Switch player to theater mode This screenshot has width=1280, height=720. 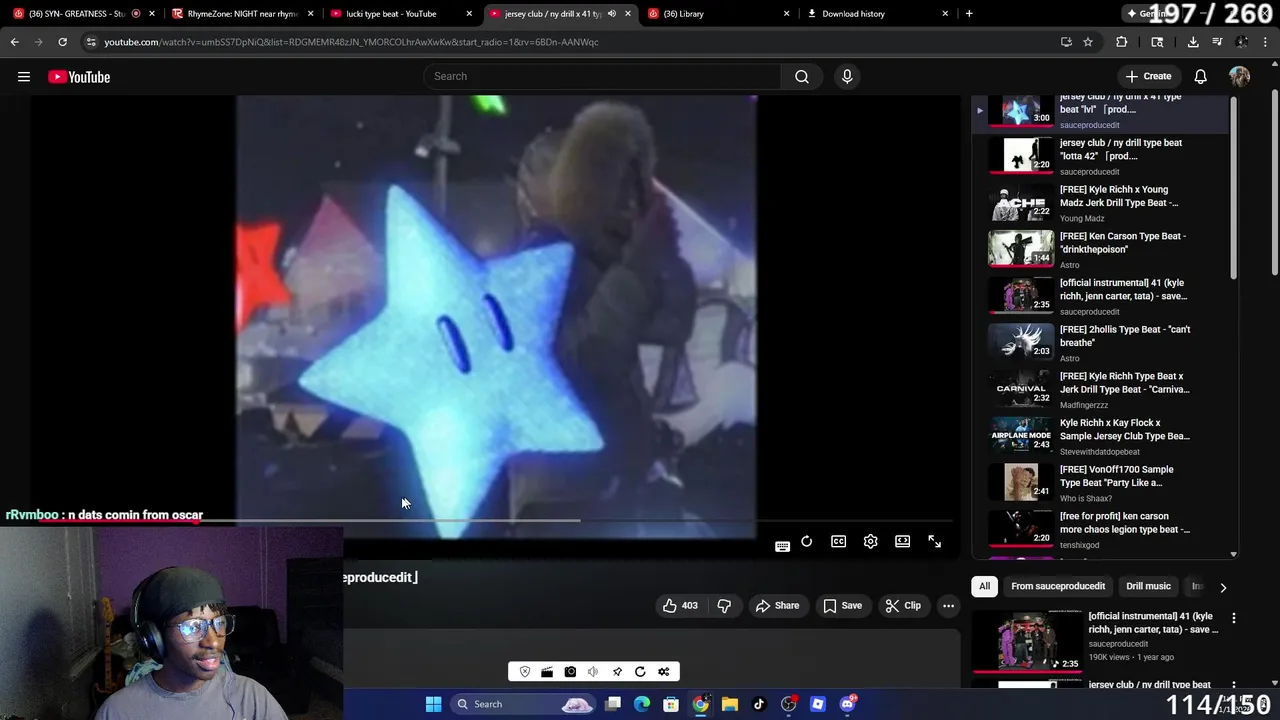coord(902,541)
